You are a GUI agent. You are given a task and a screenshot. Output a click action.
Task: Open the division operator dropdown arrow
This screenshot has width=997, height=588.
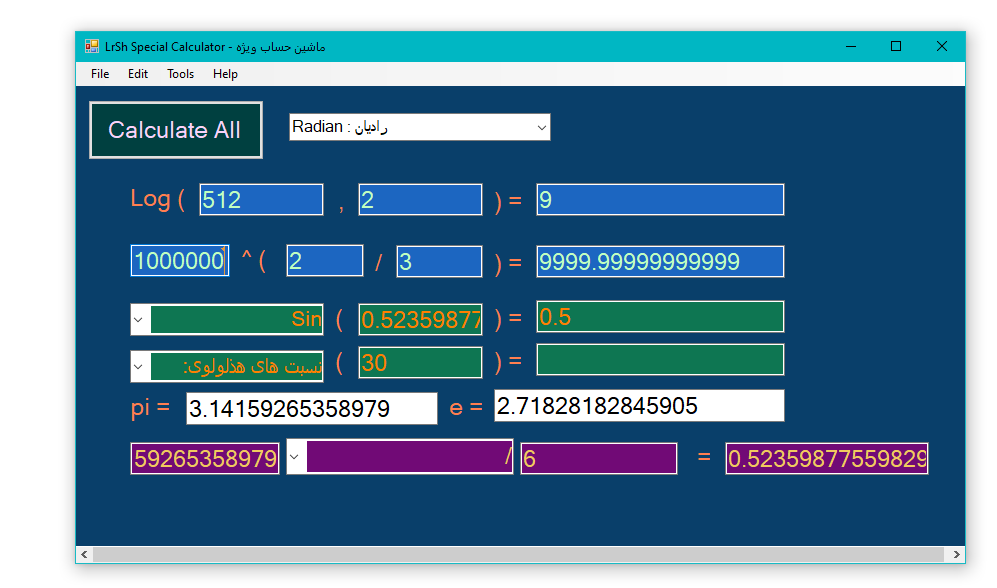point(296,458)
